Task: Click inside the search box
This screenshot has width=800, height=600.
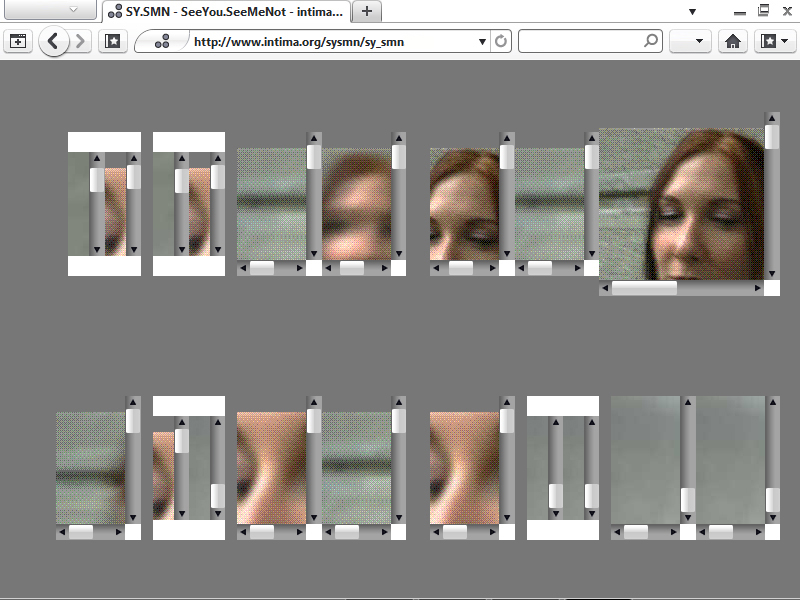Action: point(580,42)
